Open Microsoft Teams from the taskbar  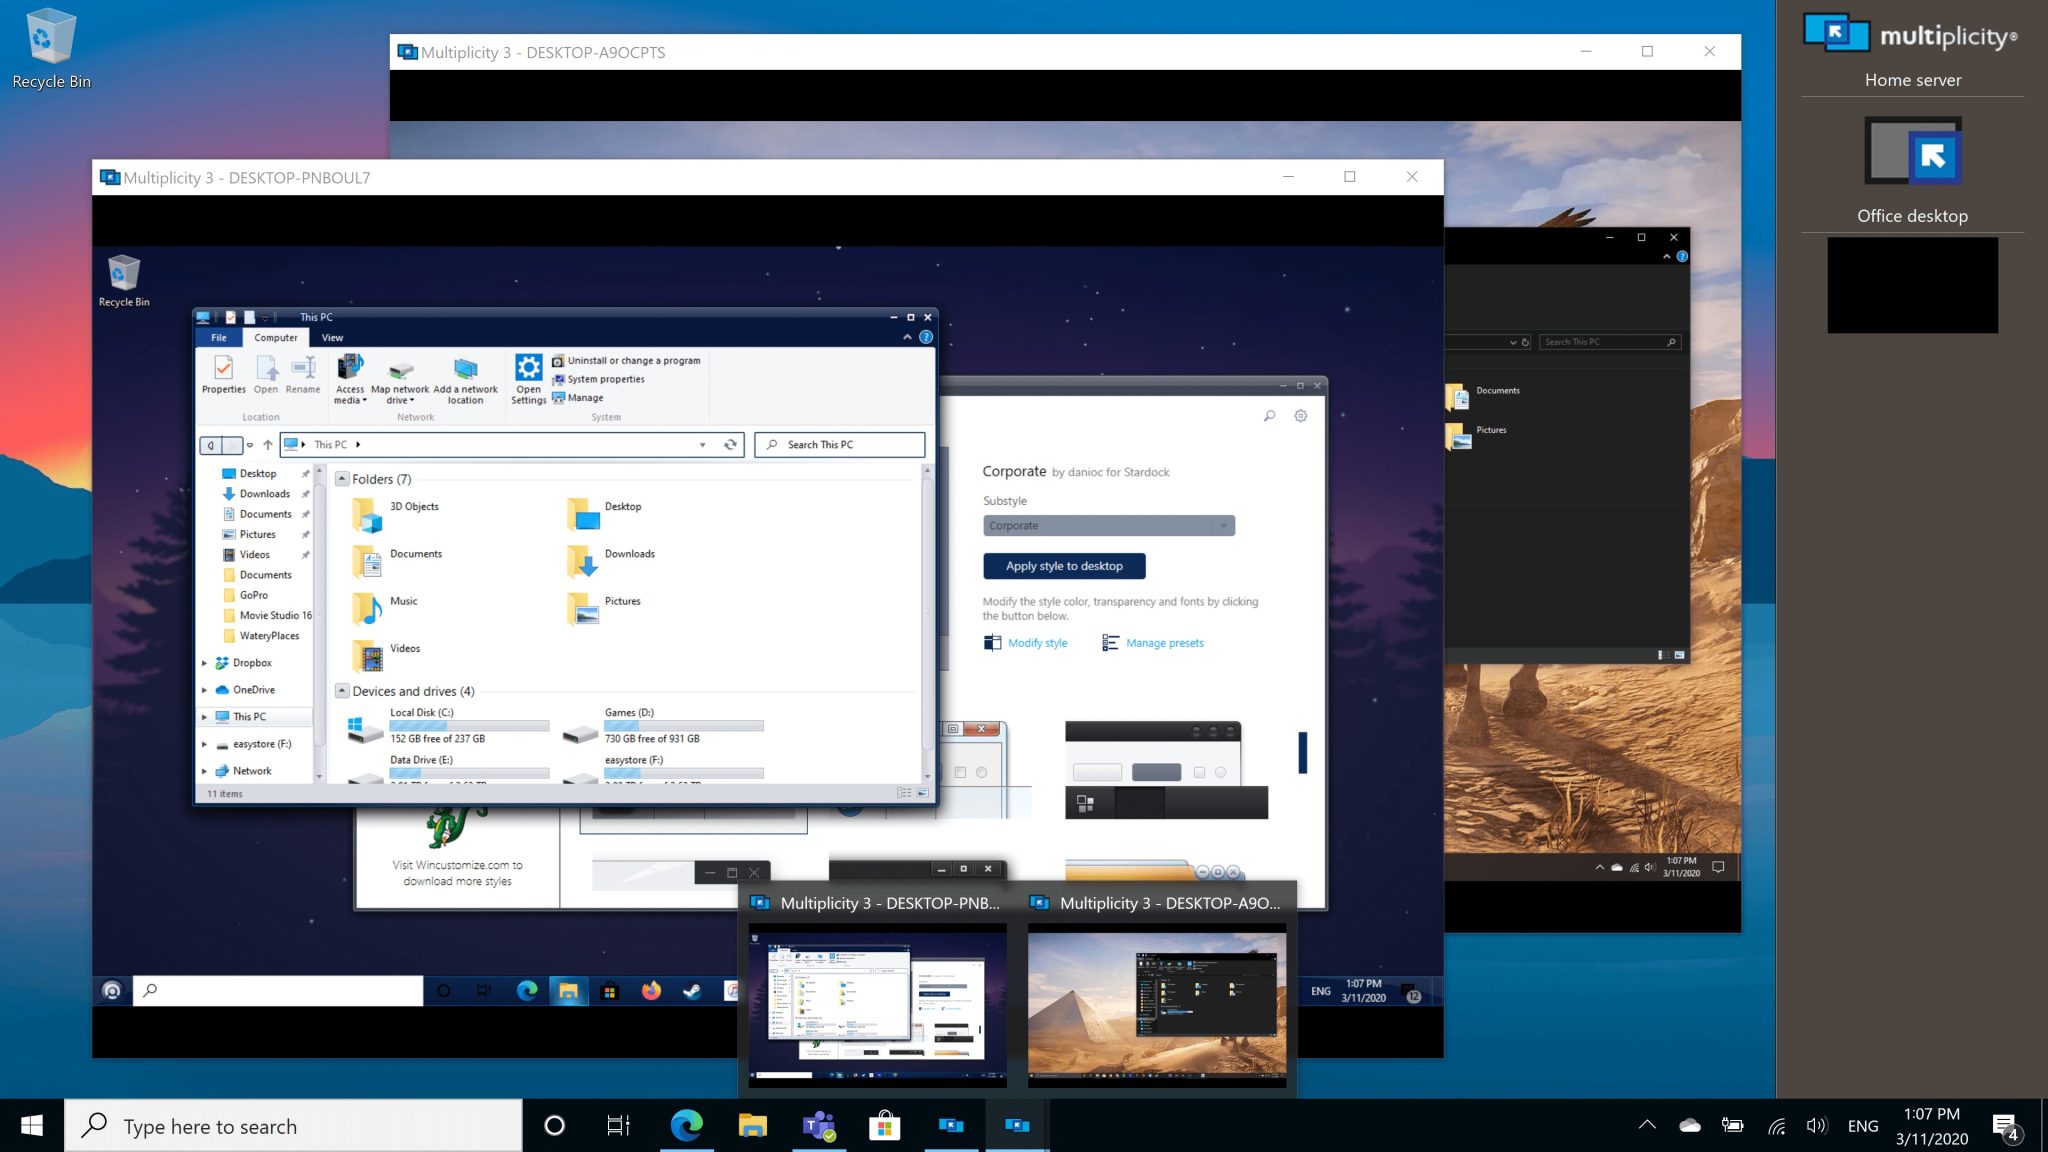819,1125
